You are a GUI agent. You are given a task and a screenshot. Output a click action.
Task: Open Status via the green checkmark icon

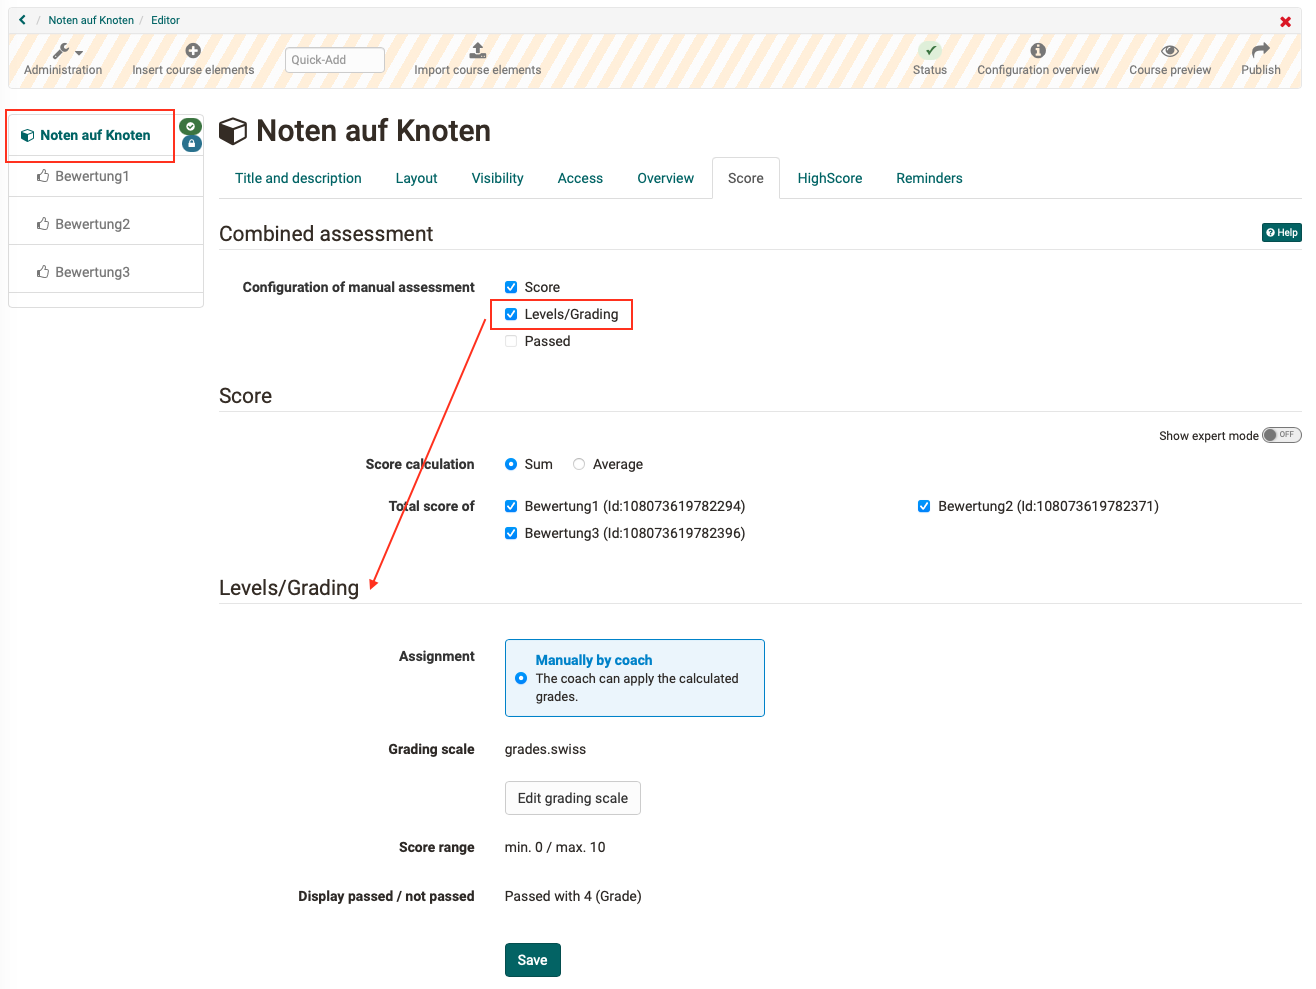coord(930,48)
